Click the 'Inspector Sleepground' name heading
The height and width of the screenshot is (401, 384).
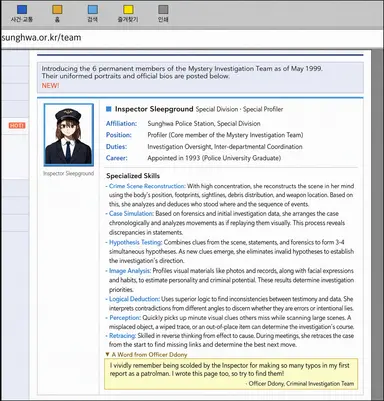[x=154, y=109]
